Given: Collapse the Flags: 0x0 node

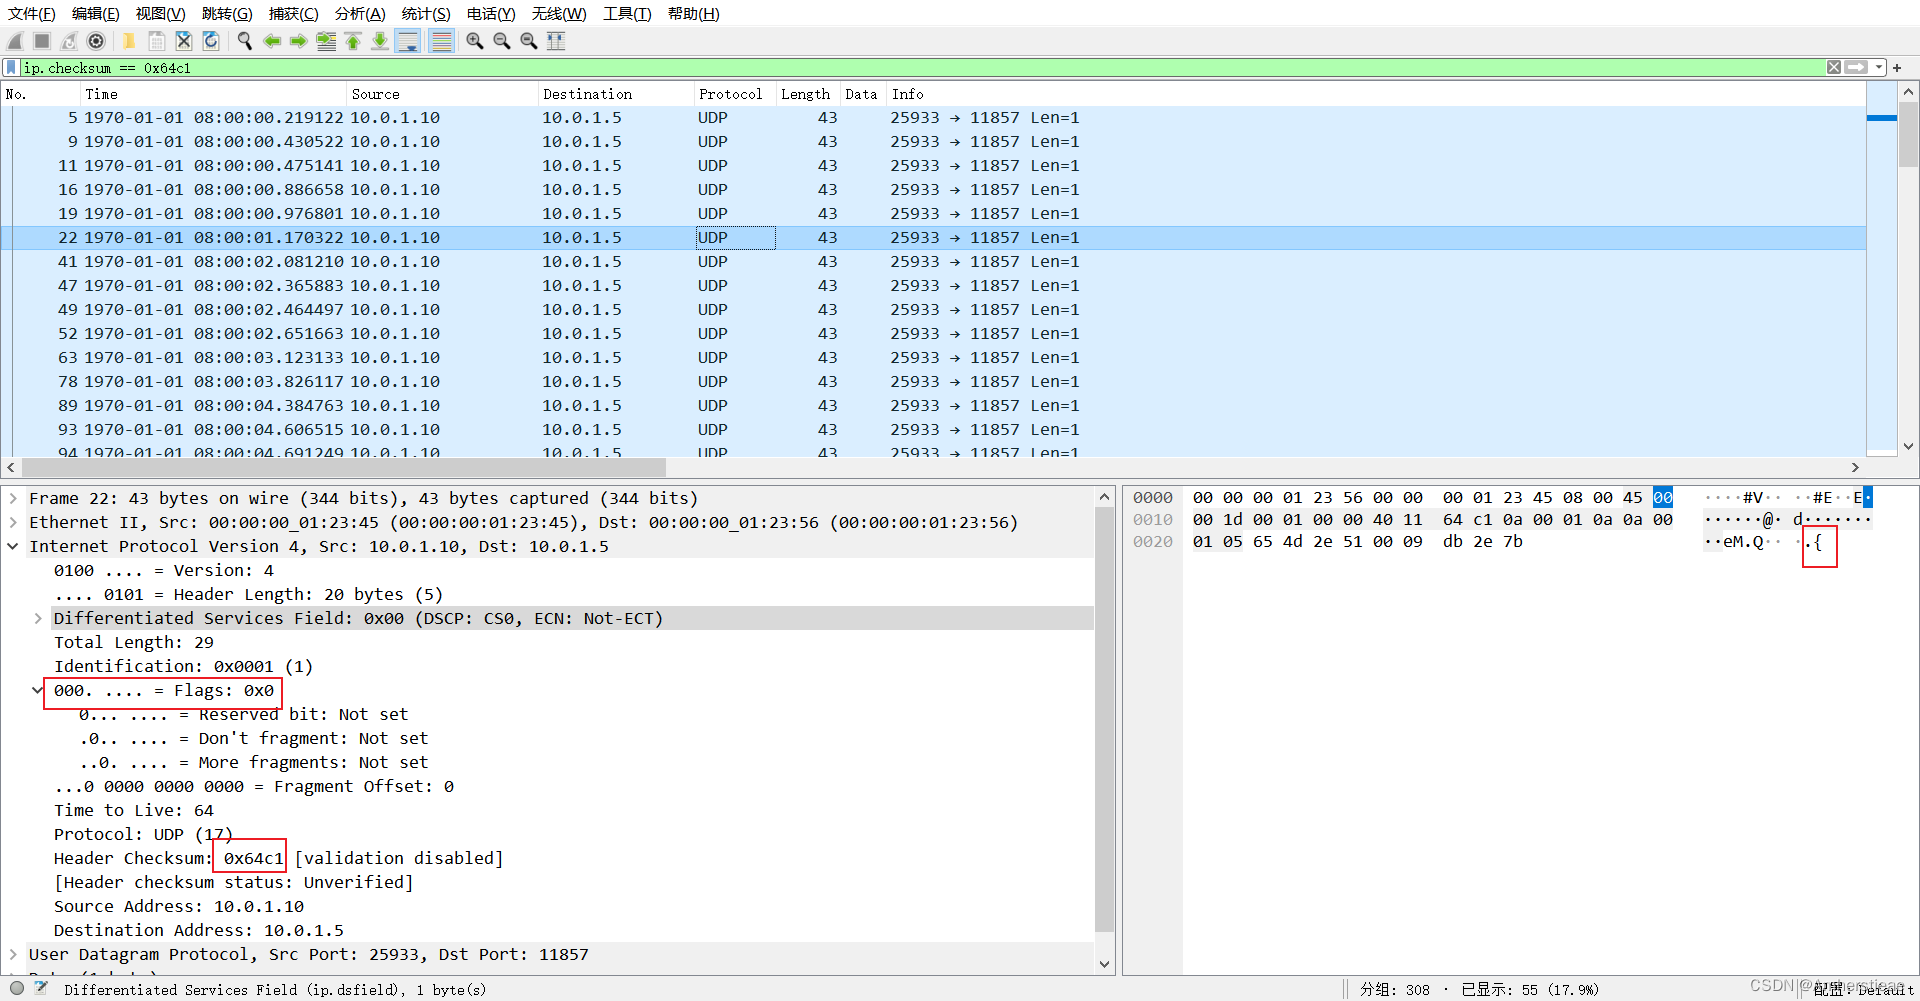Looking at the screenshot, I should coord(38,690).
